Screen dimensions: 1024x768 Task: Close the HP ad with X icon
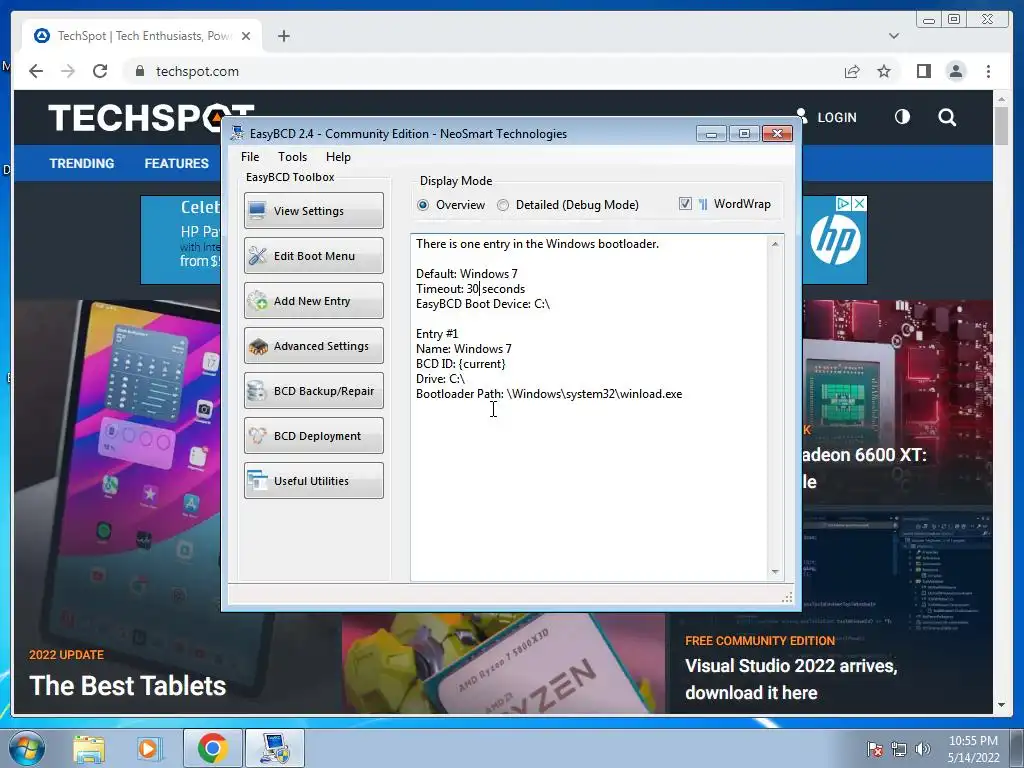[860, 203]
